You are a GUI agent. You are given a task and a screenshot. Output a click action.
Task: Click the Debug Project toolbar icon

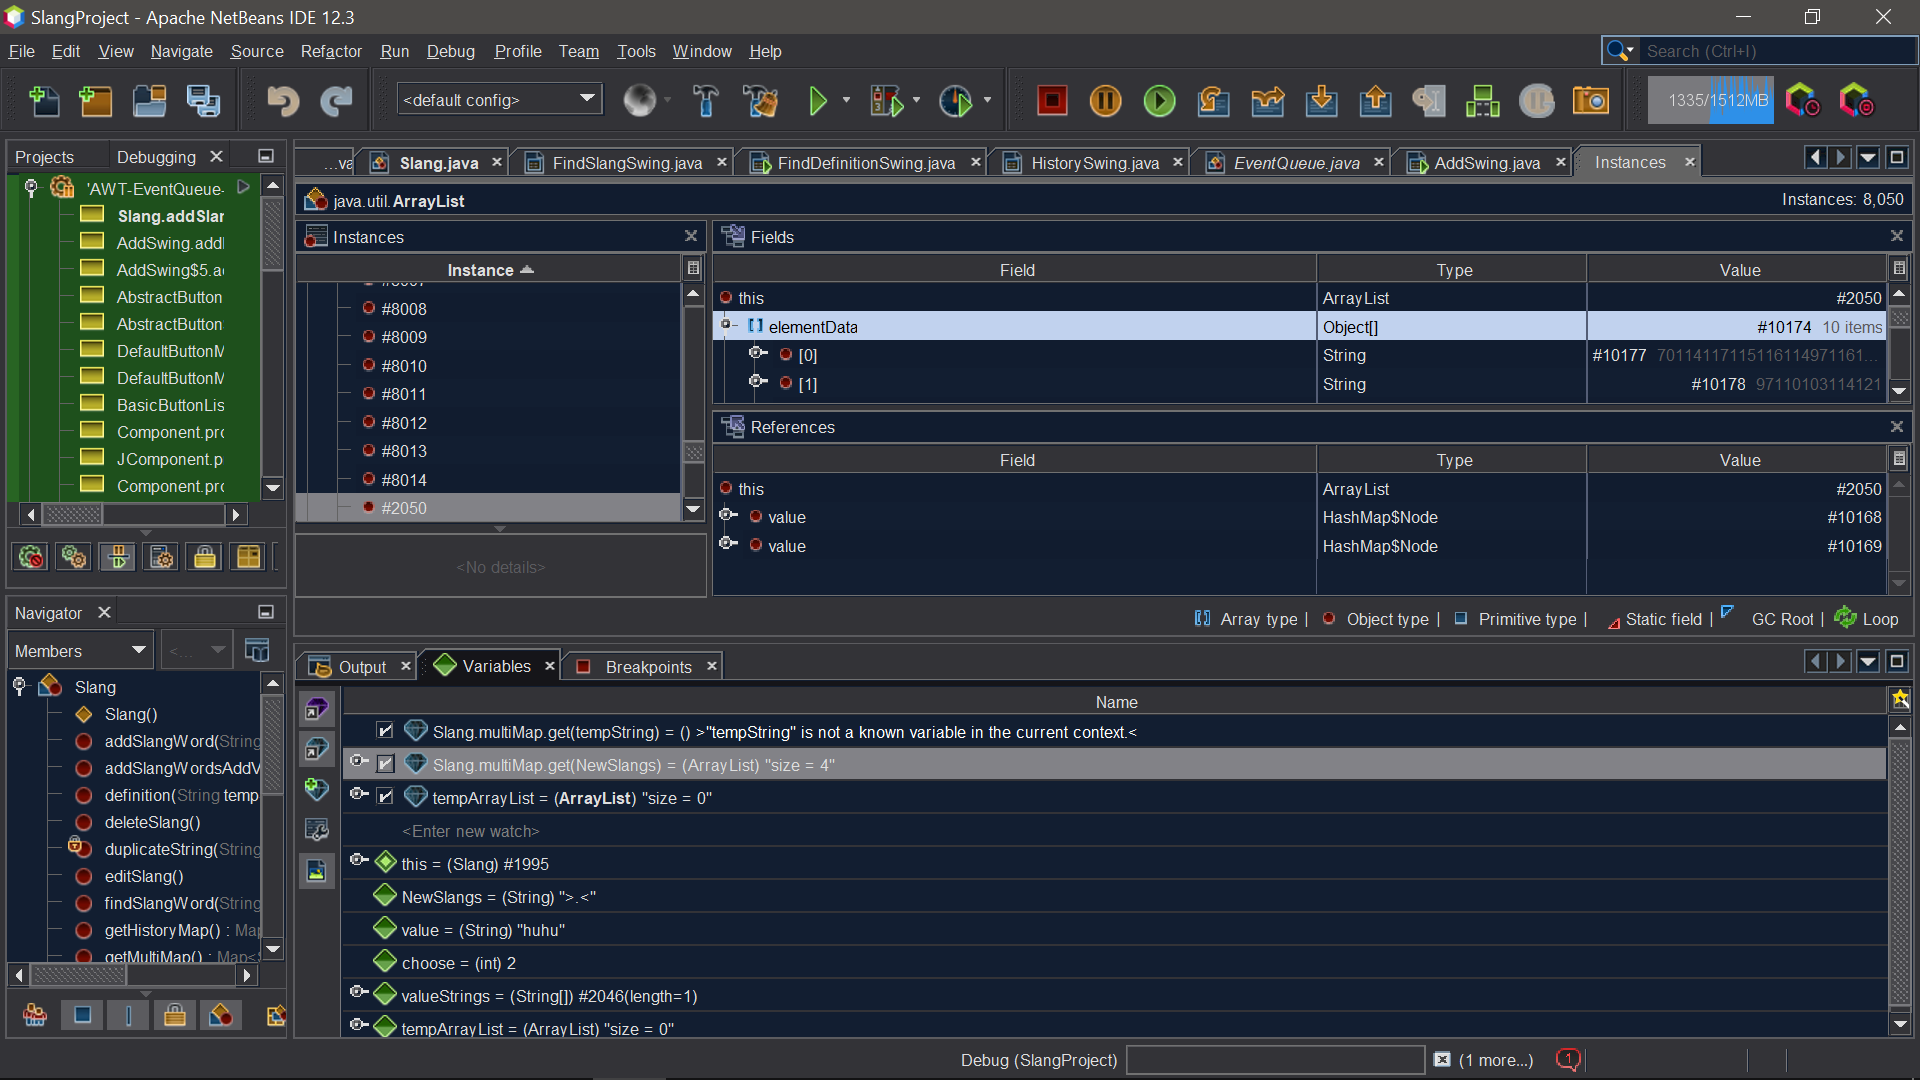tap(886, 101)
